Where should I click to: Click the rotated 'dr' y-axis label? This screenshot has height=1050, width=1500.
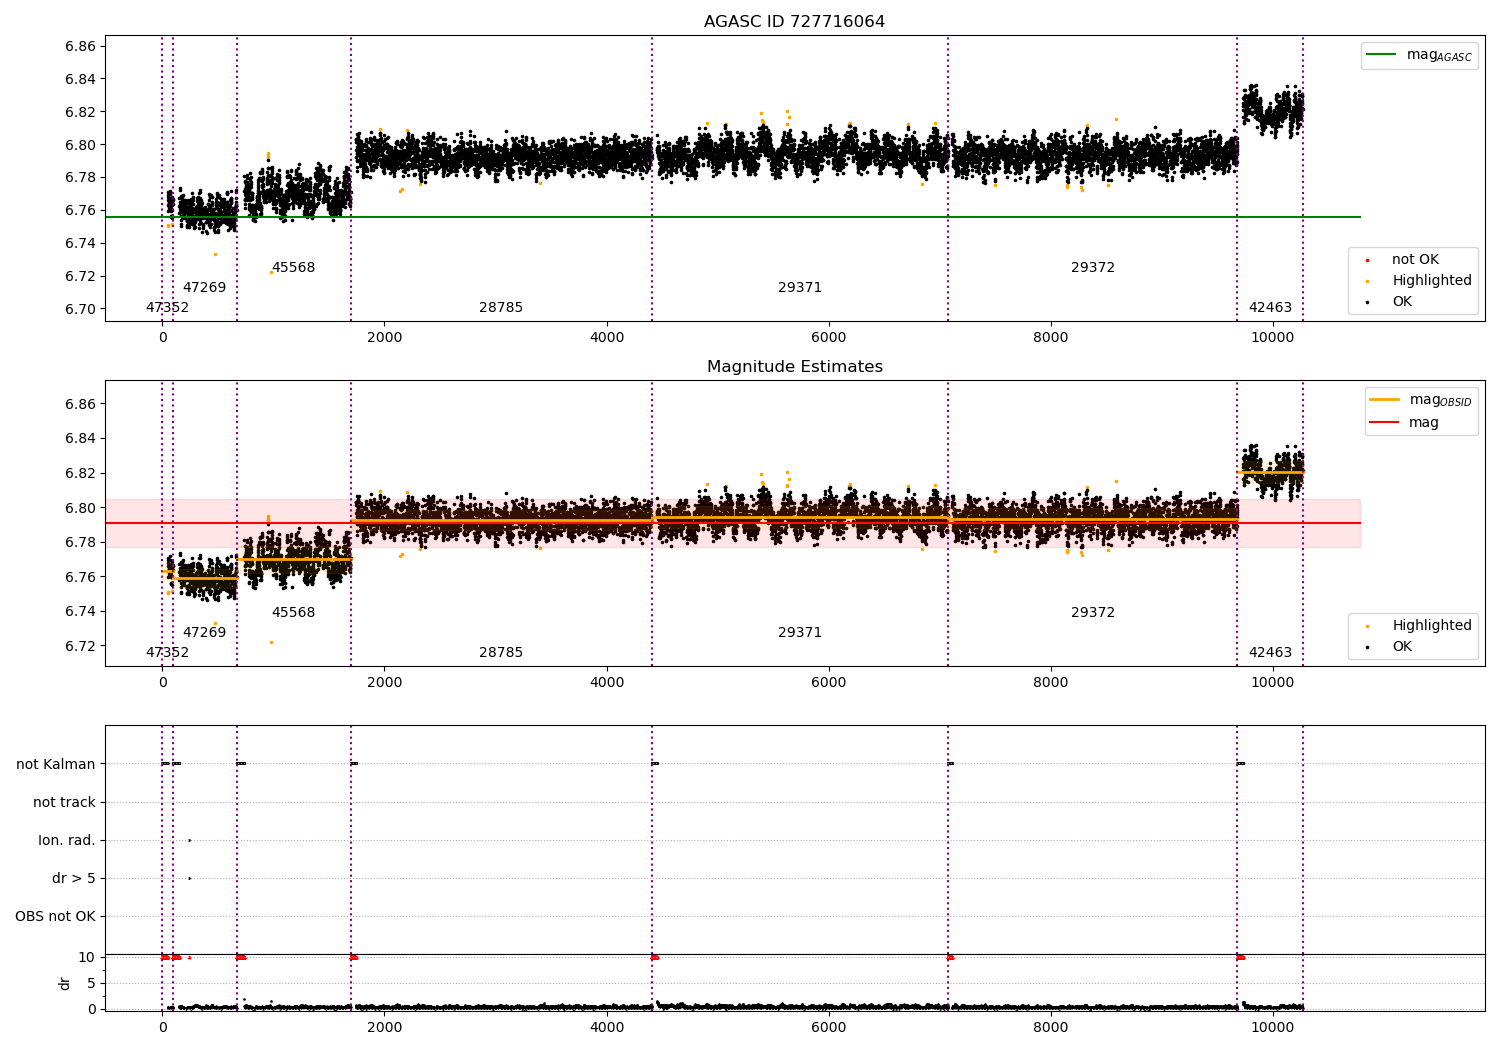point(65,983)
